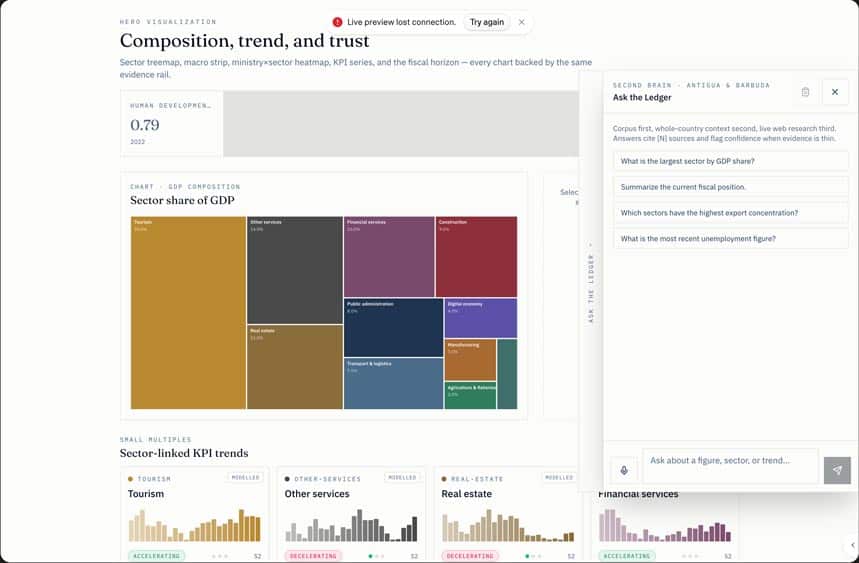Screen dimensions: 859x563
Task: Open the Real estate KPI card title
Action: pyautogui.click(x=466, y=493)
